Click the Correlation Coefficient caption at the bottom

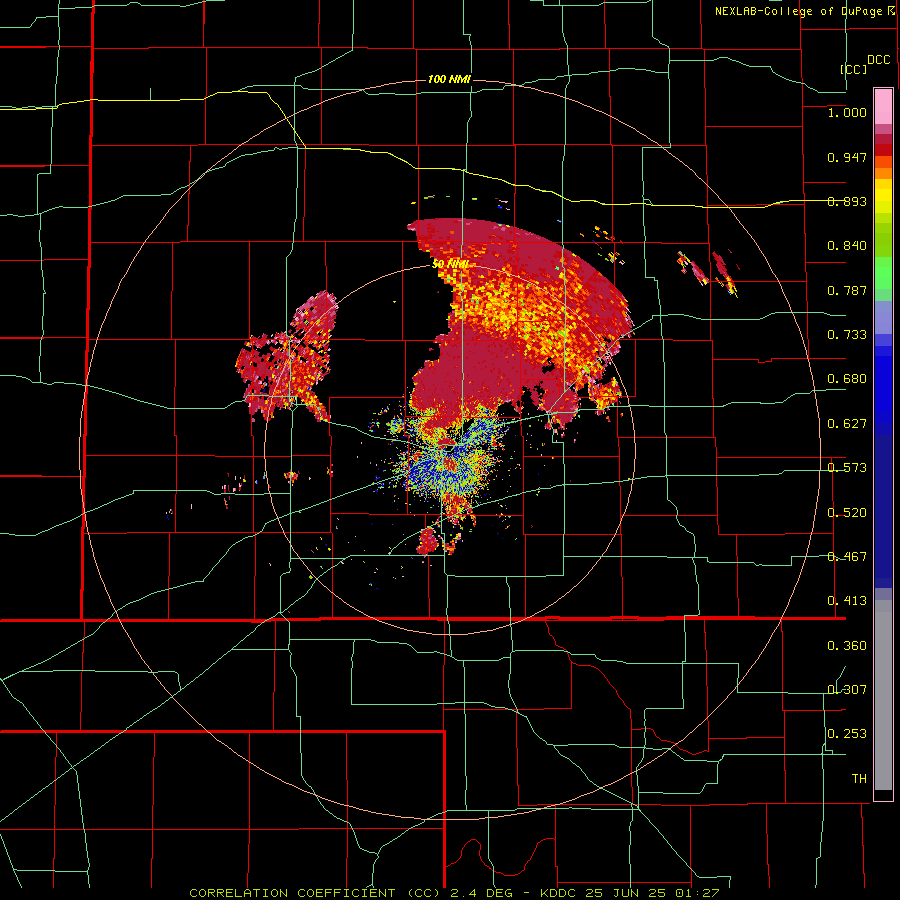(x=454, y=893)
